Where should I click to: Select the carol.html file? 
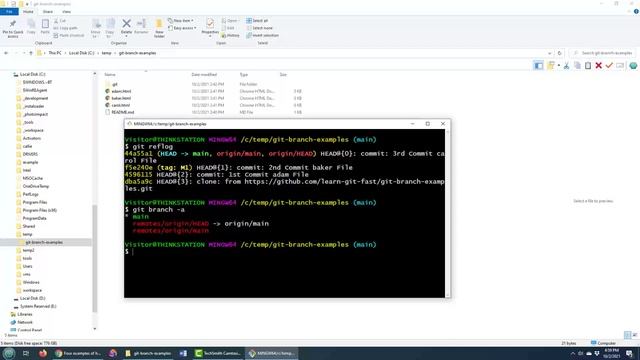point(121,105)
